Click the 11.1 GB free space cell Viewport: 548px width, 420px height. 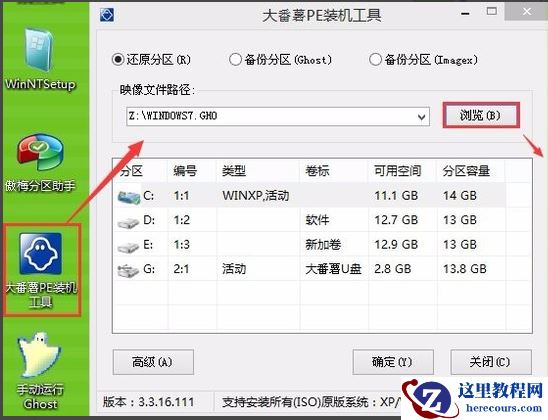[x=396, y=196]
